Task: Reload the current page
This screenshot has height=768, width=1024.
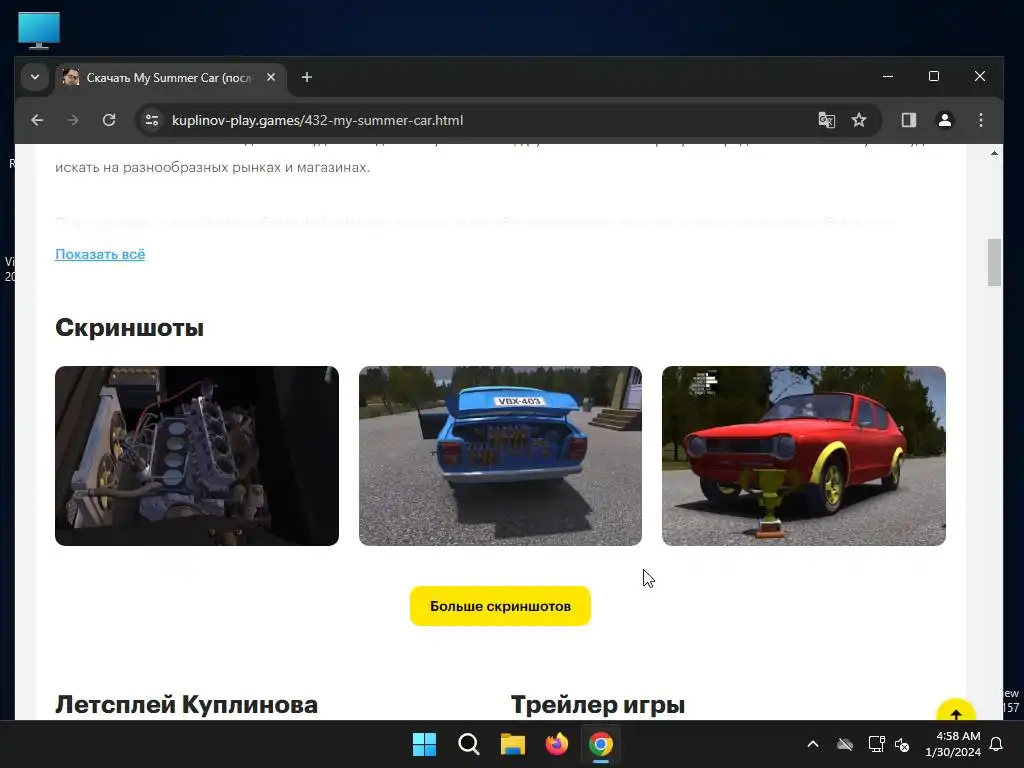Action: click(x=109, y=120)
